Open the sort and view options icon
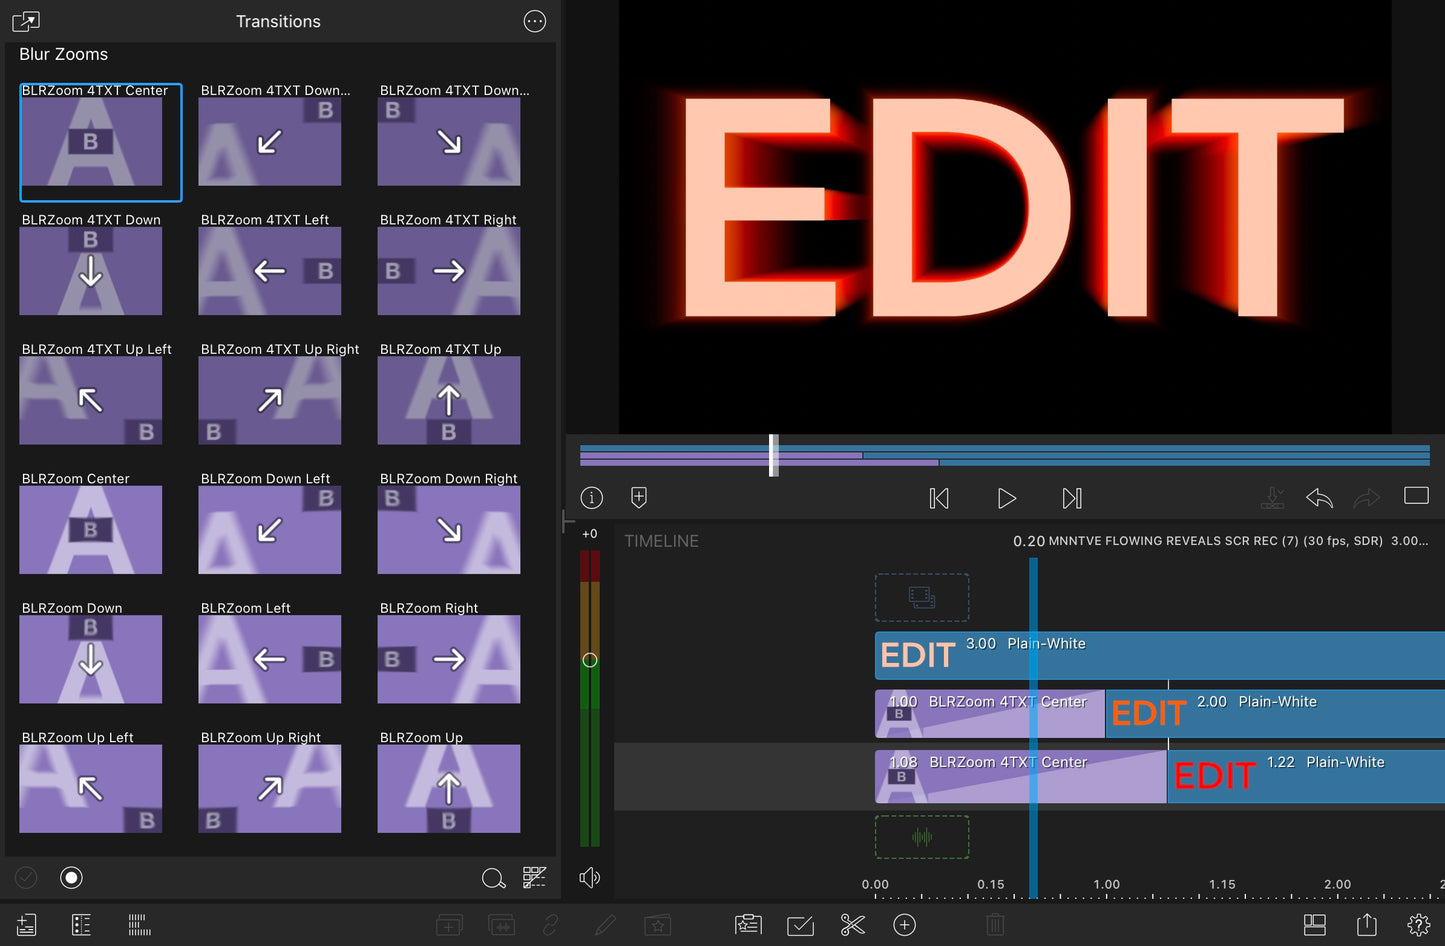 tap(534, 877)
